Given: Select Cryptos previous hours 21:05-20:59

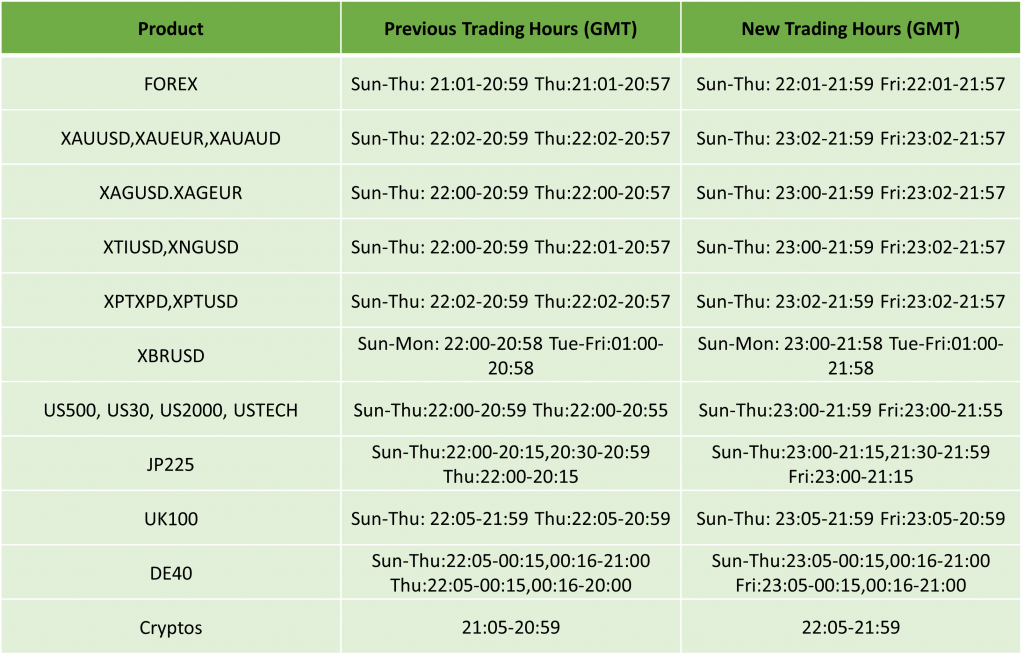Looking at the screenshot, I should (x=511, y=627).
